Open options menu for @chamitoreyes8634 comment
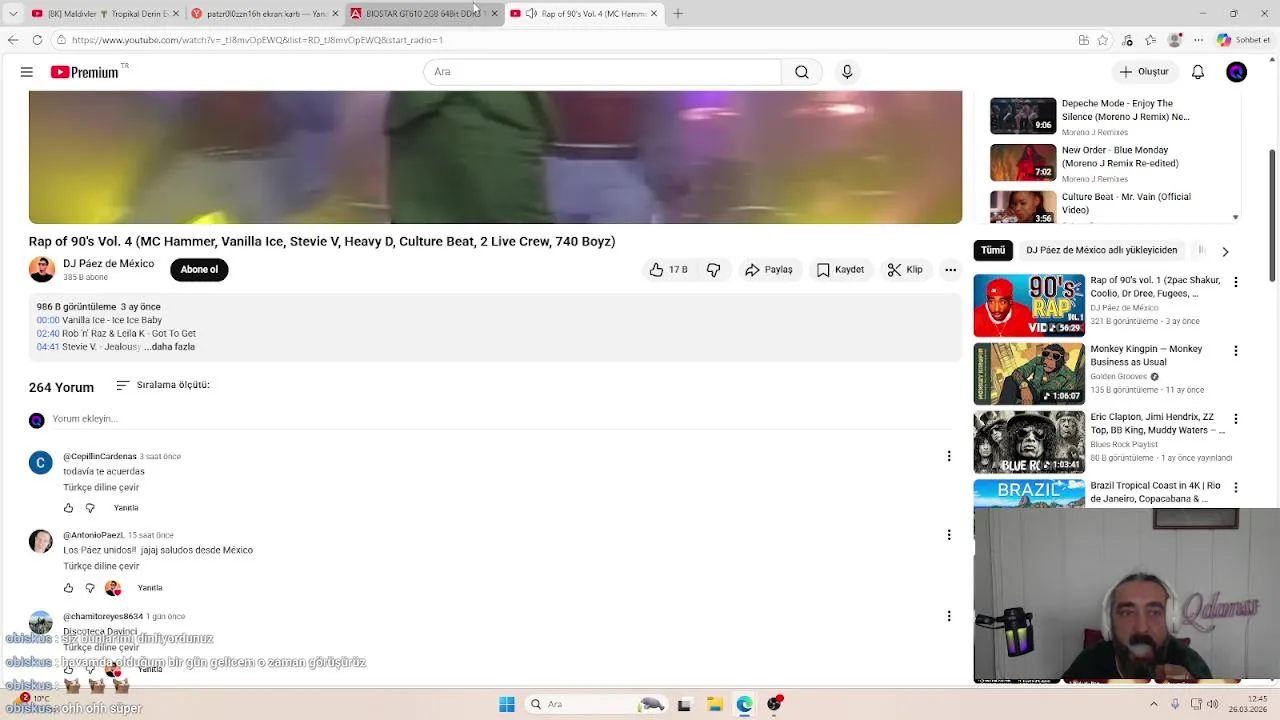Viewport: 1280px width, 720px height. coord(949,616)
